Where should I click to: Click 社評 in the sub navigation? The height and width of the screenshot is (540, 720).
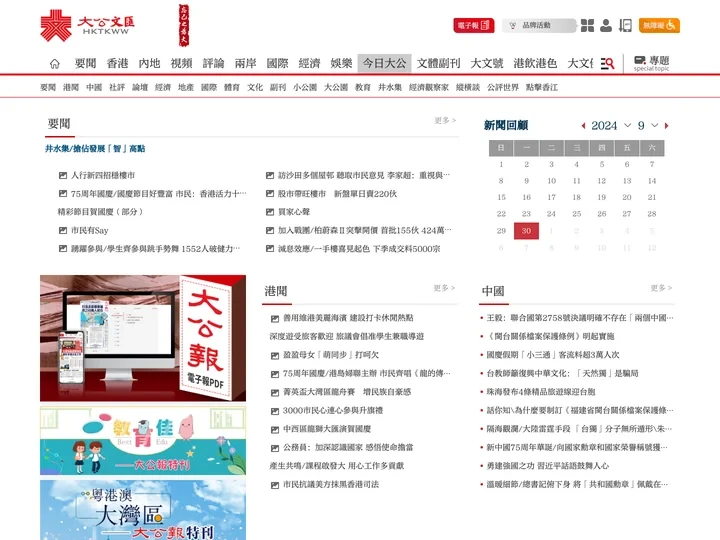117,87
